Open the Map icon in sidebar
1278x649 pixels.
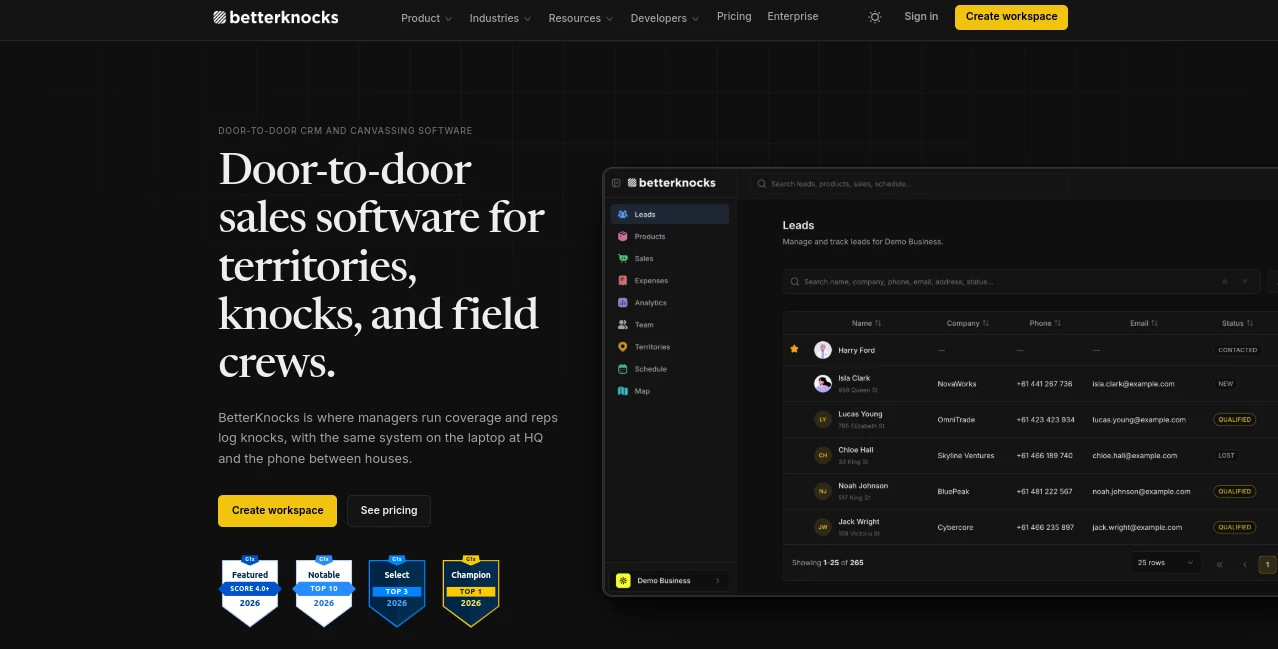[x=623, y=391]
